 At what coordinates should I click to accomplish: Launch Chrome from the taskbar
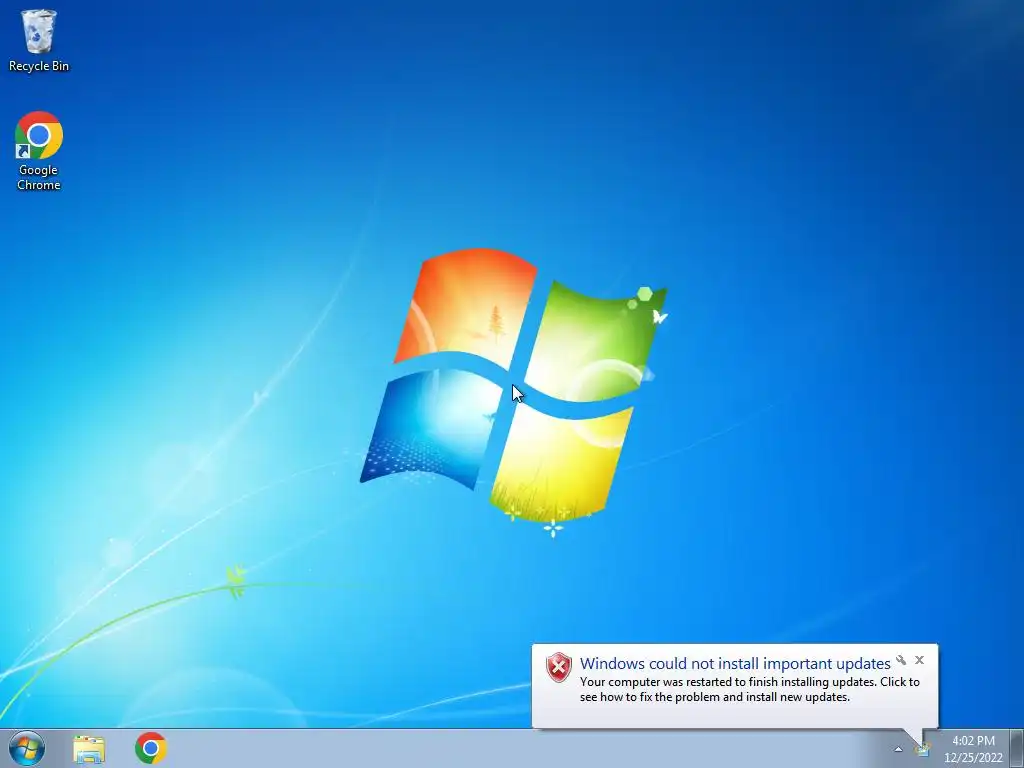click(151, 748)
